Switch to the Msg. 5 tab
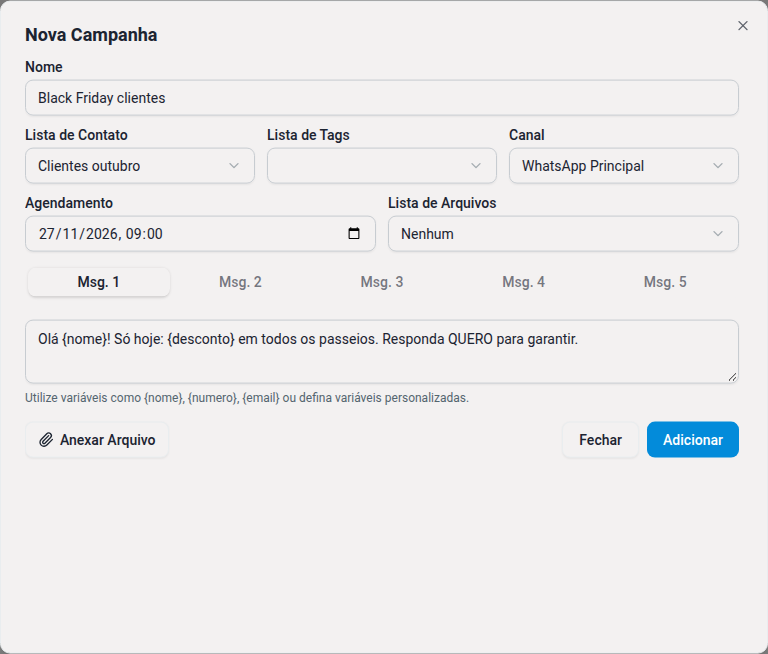The height and width of the screenshot is (654, 768). pyautogui.click(x=665, y=282)
